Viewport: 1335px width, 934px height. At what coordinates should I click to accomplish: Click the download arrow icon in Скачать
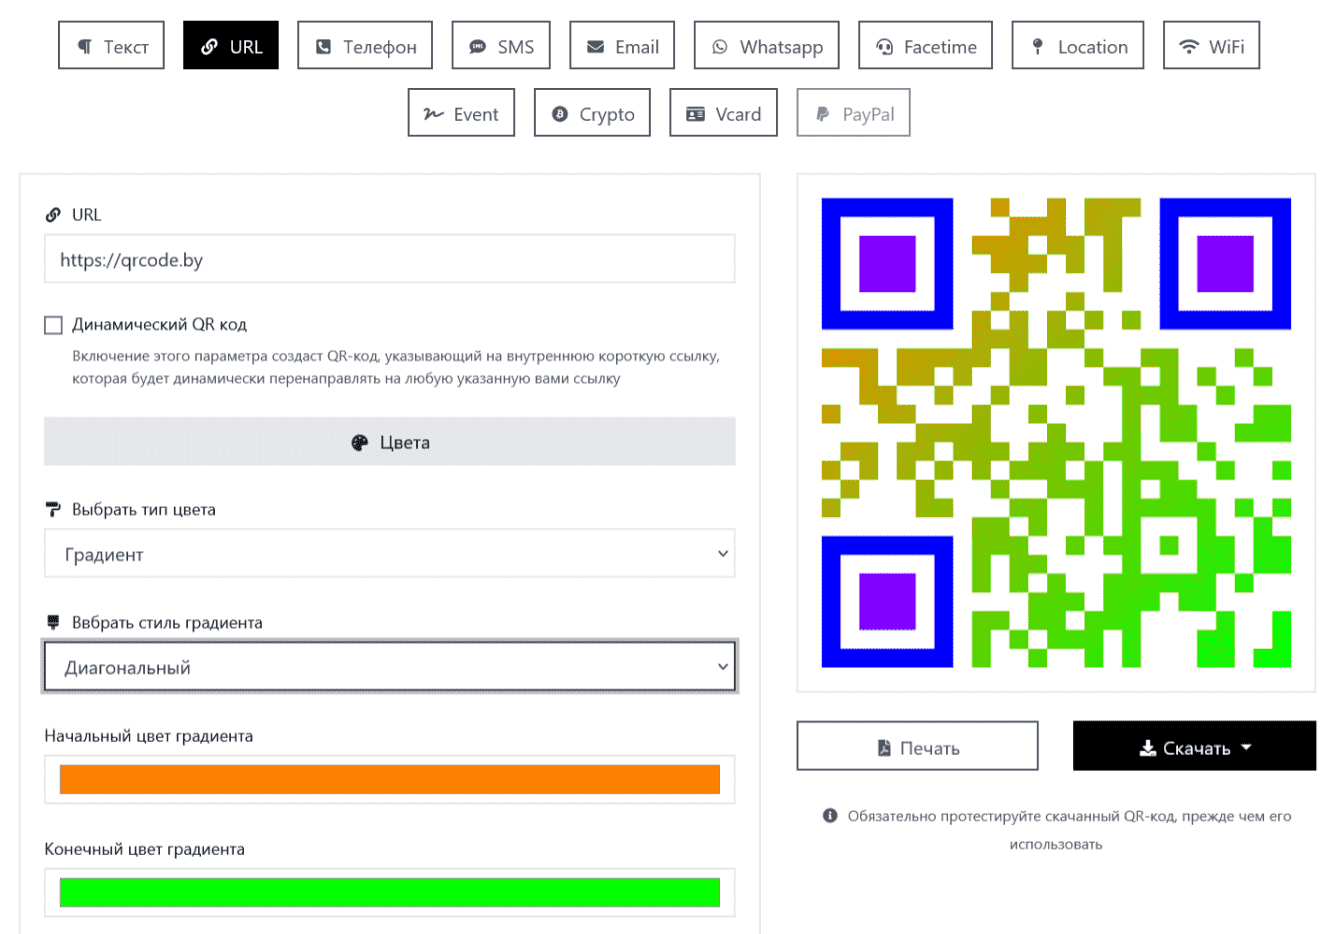click(x=1148, y=748)
